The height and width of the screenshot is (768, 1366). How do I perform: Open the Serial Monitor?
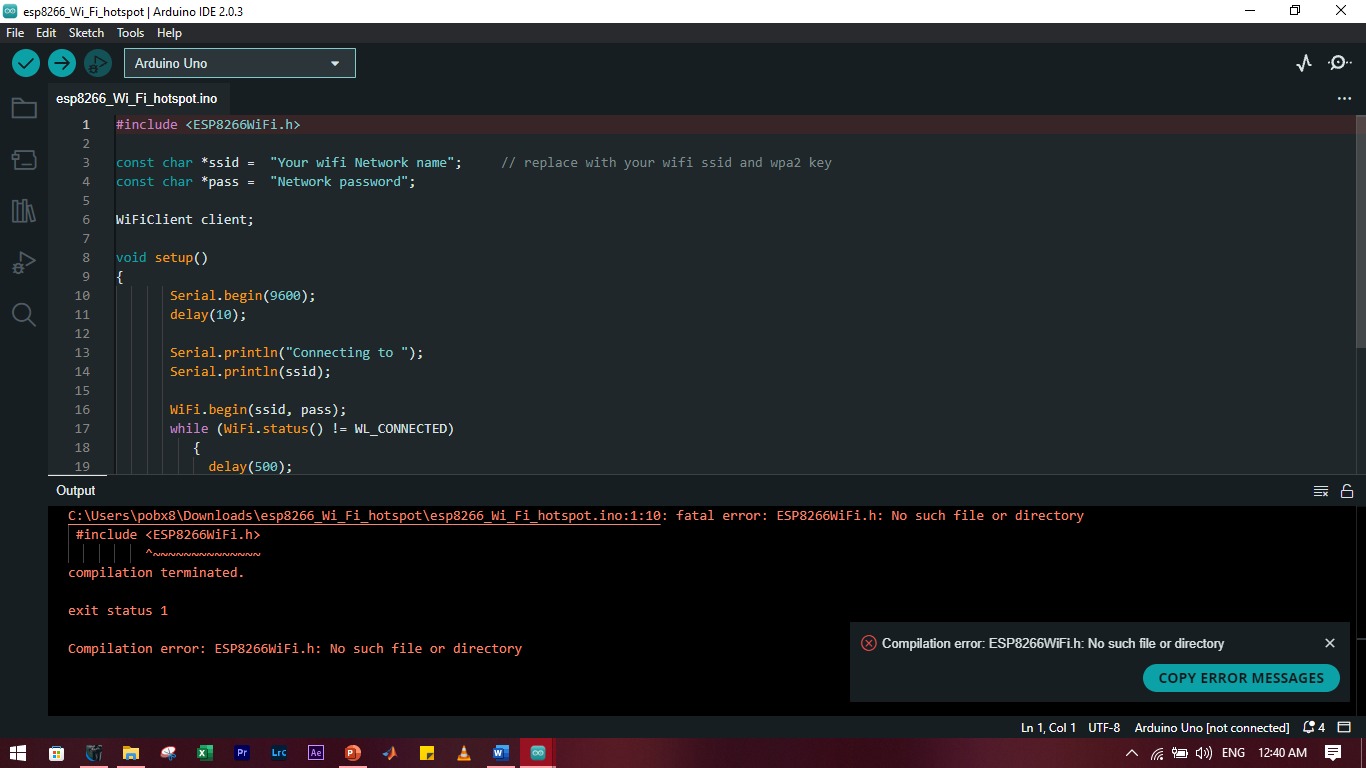tap(1339, 63)
